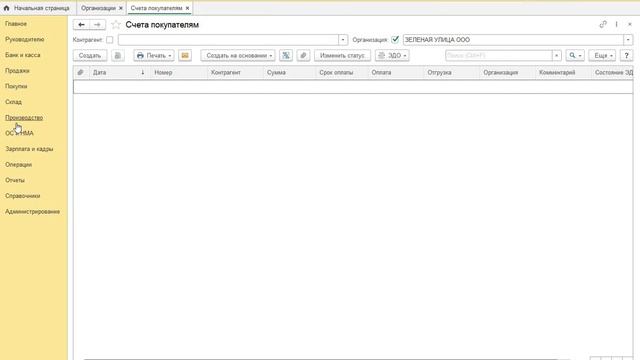640x360 pixels.
Task: Open the Администрирование section
Action: (32, 211)
